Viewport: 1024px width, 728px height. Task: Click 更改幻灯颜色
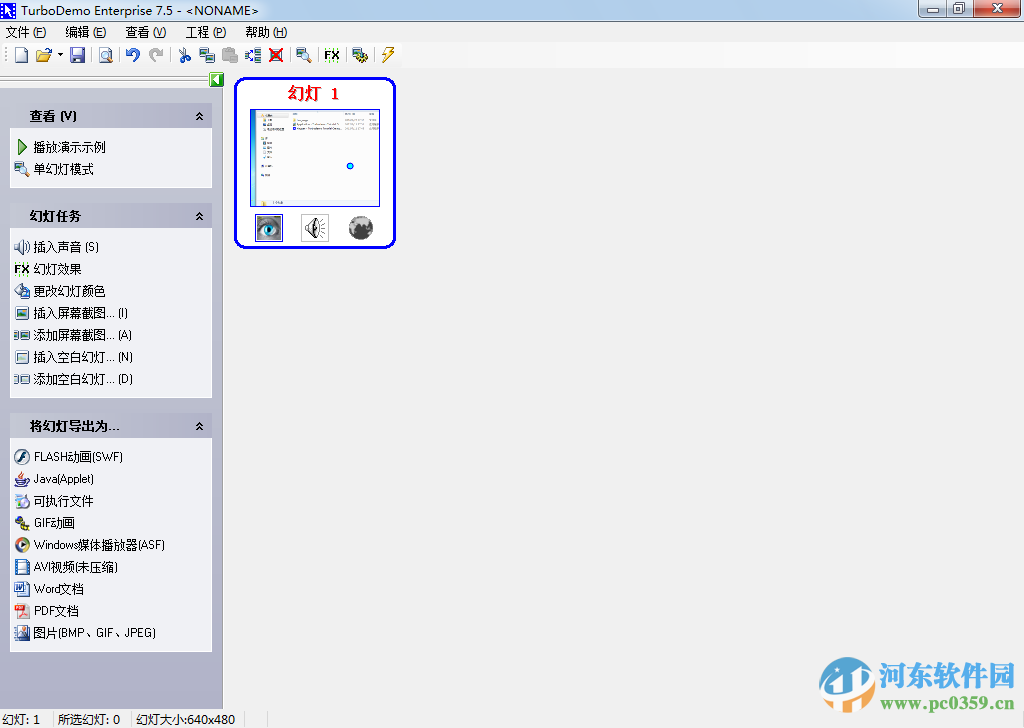click(x=60, y=291)
